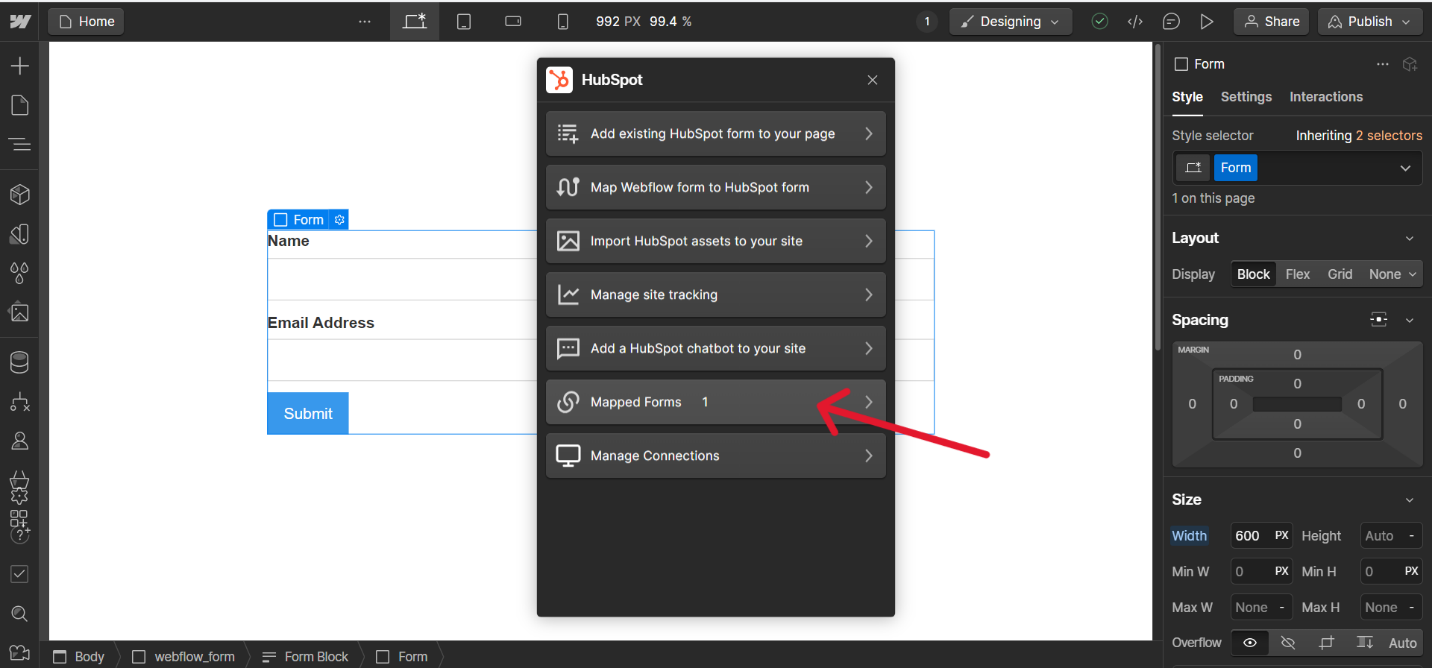The image size is (1432, 668).
Task: Switch to mobile landscape breakpoint
Action: [513, 21]
